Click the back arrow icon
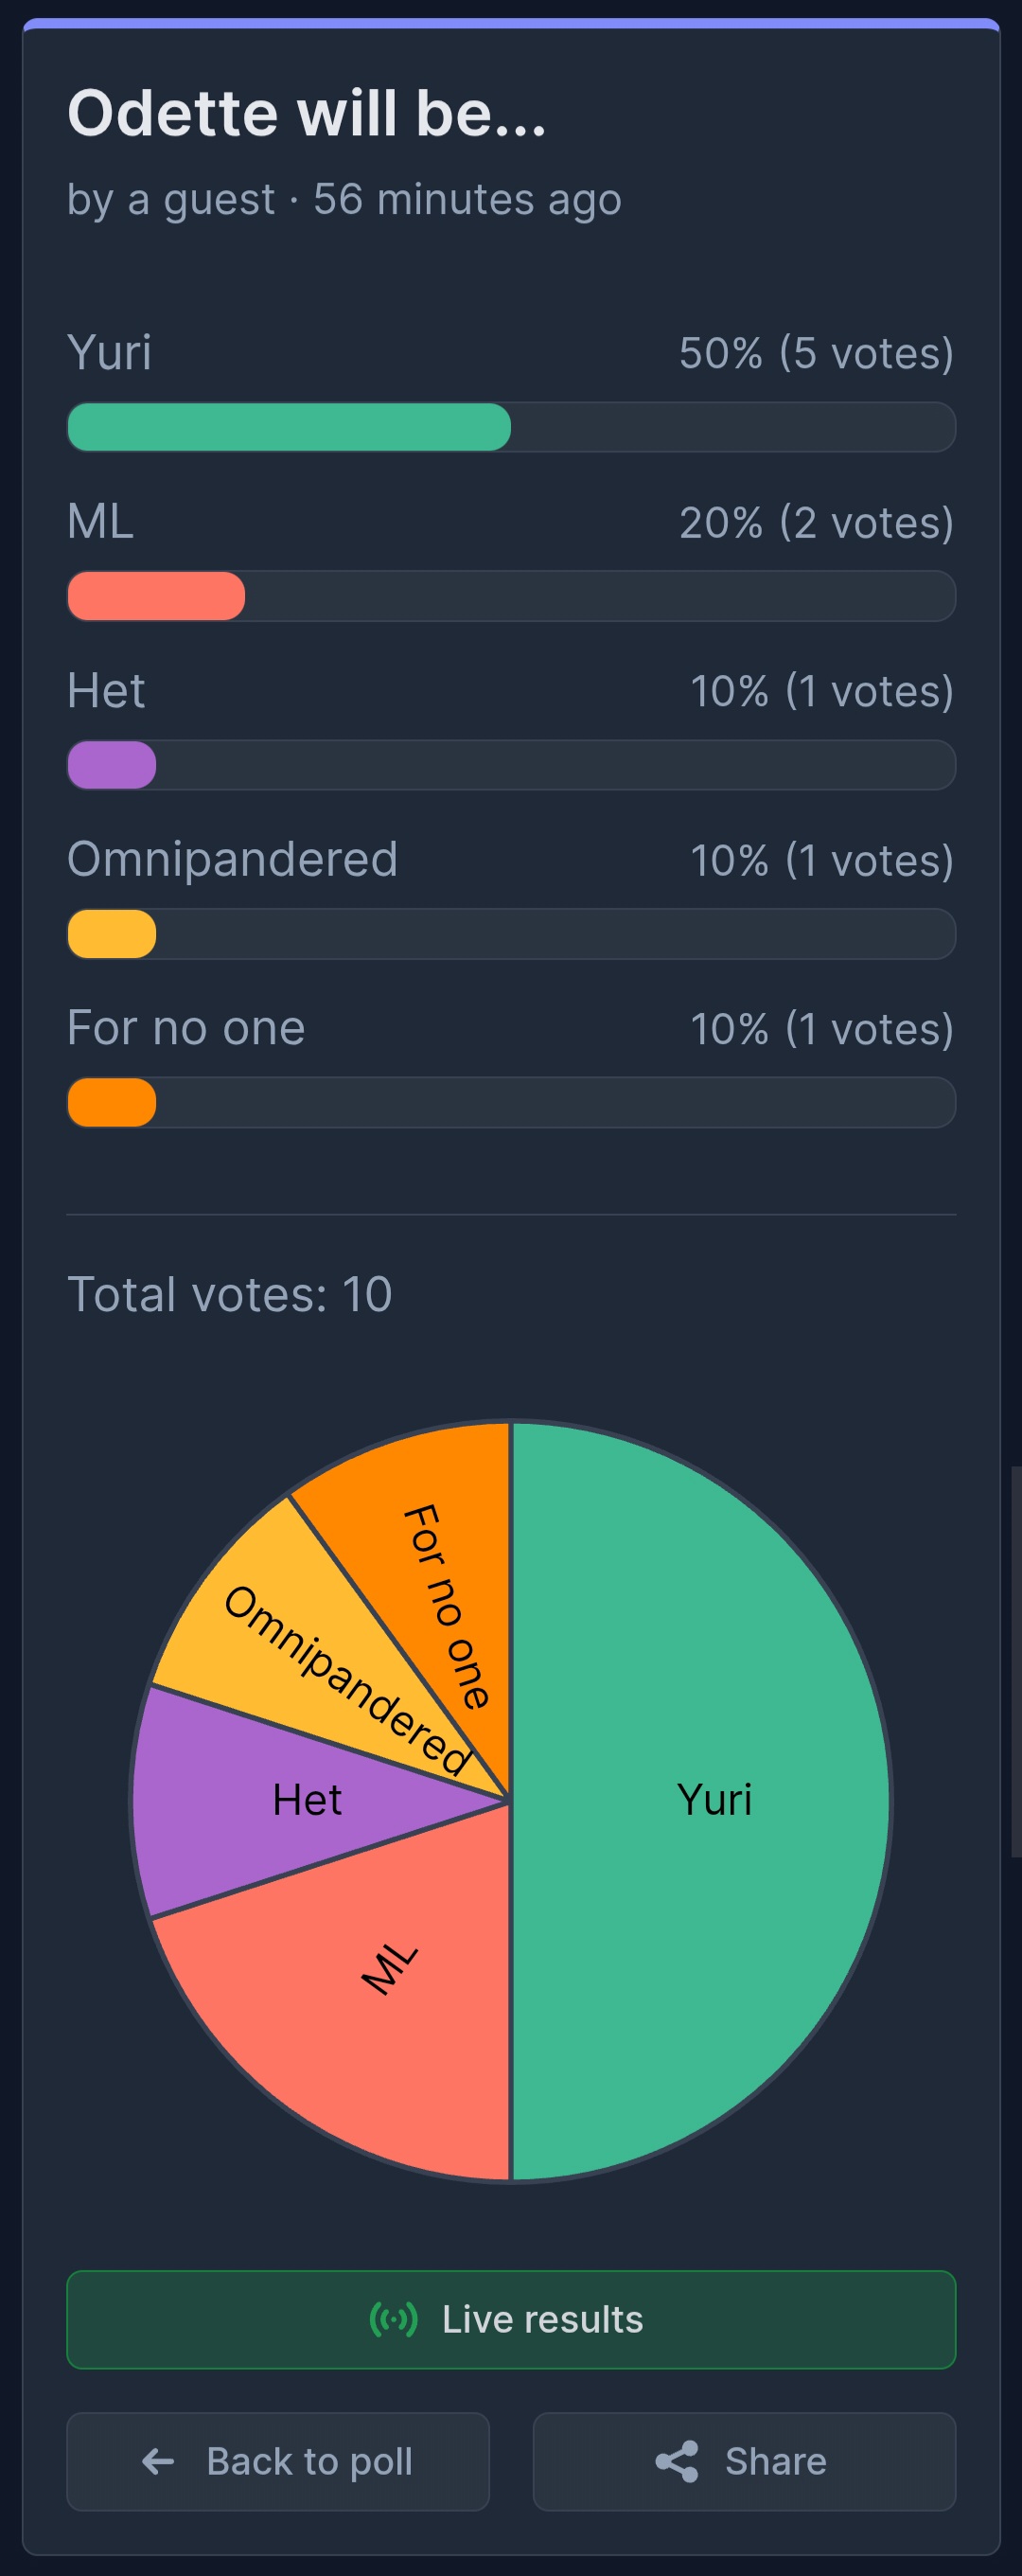The width and height of the screenshot is (1022, 2576). [158, 2461]
